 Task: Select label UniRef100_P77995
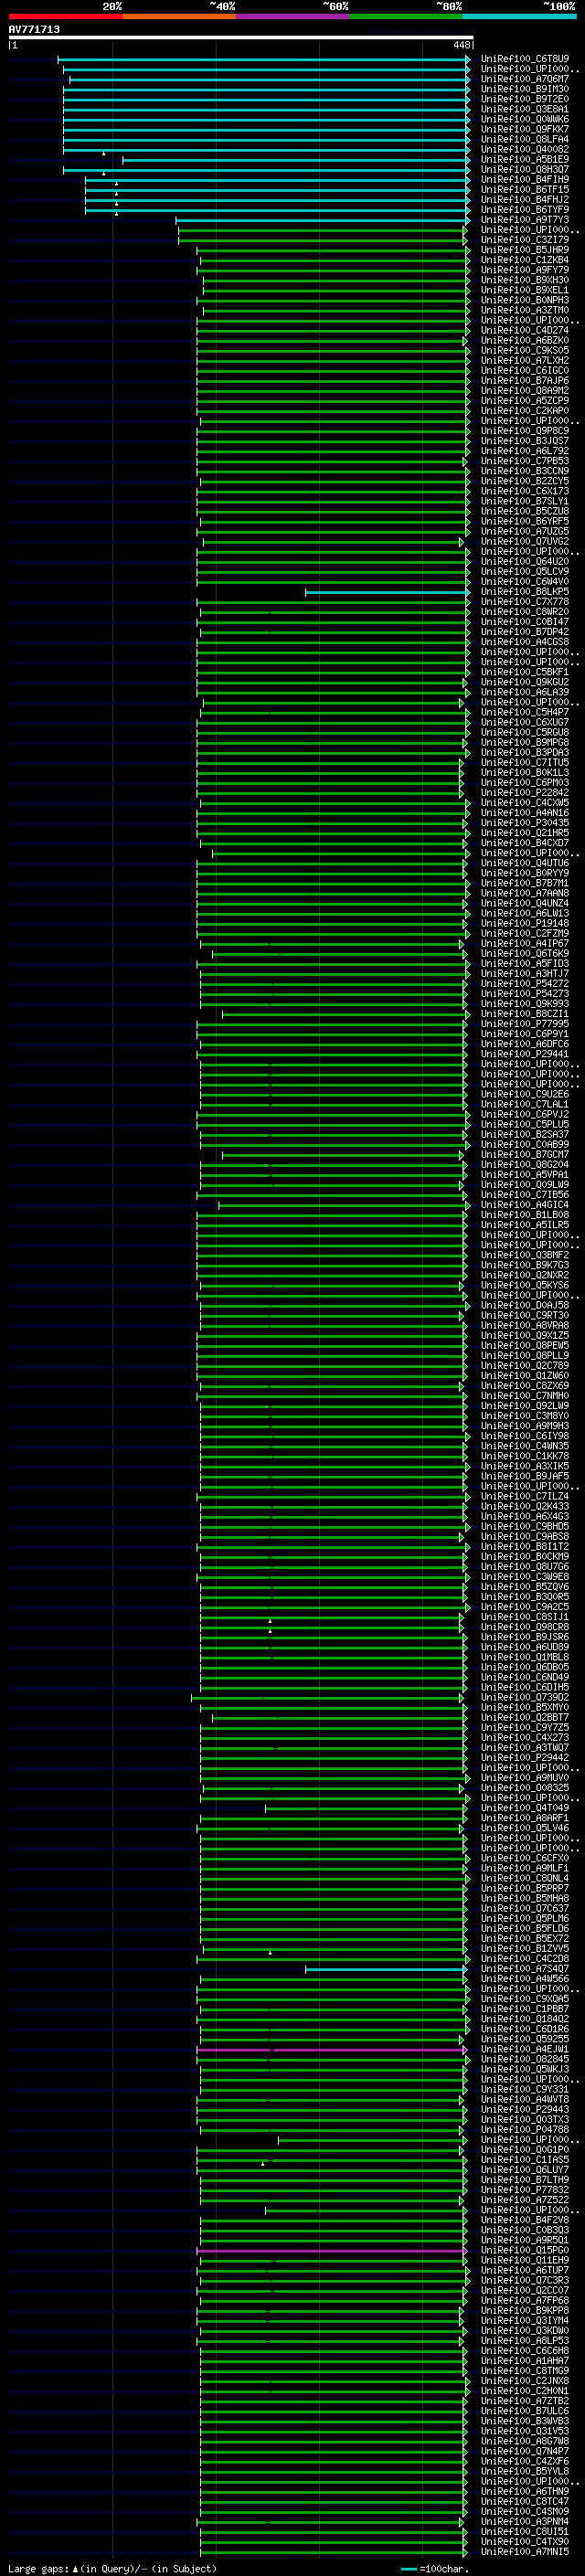524,1024
